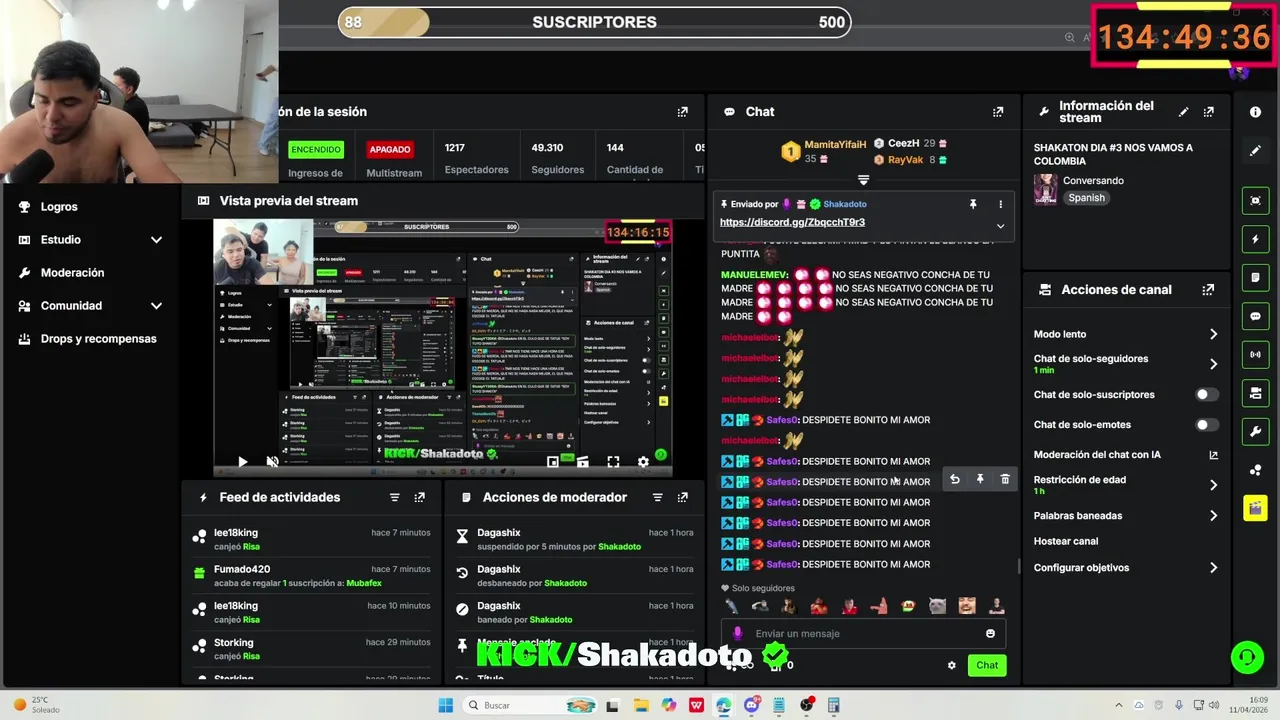Expand the Comunidad sidebar section
The height and width of the screenshot is (720, 1280).
(156, 306)
